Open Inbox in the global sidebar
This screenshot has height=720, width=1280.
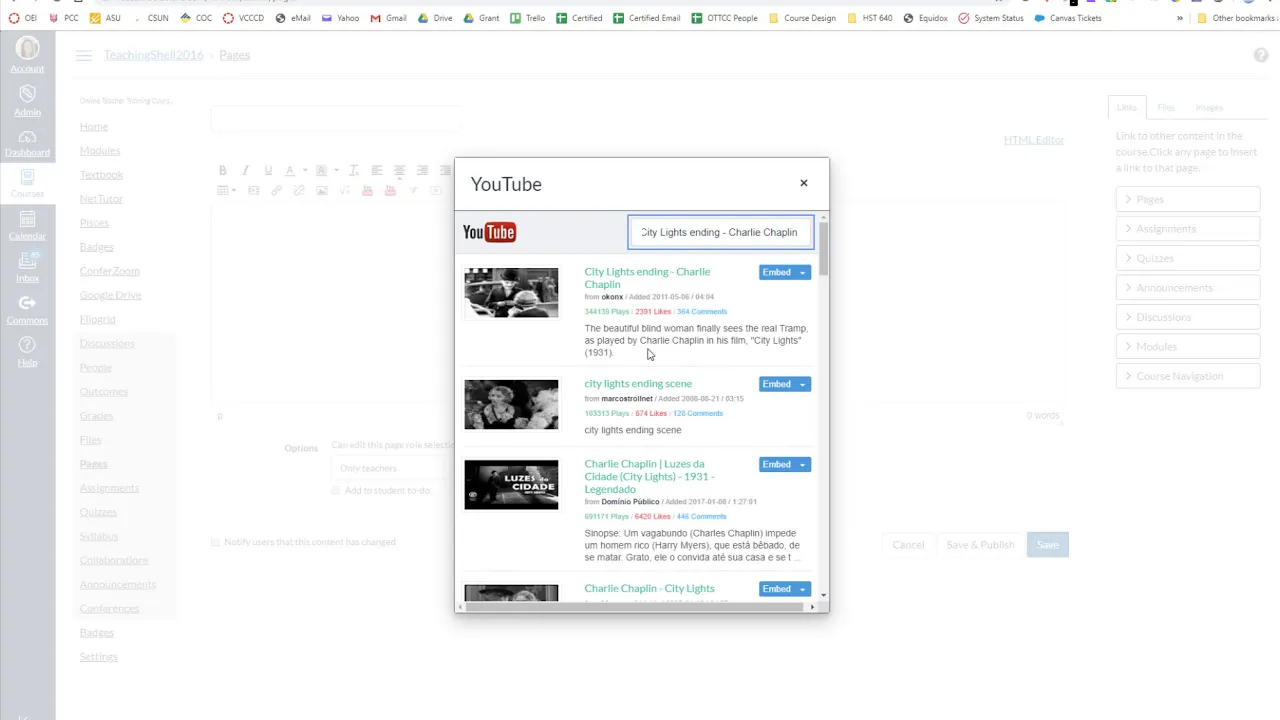(27, 267)
